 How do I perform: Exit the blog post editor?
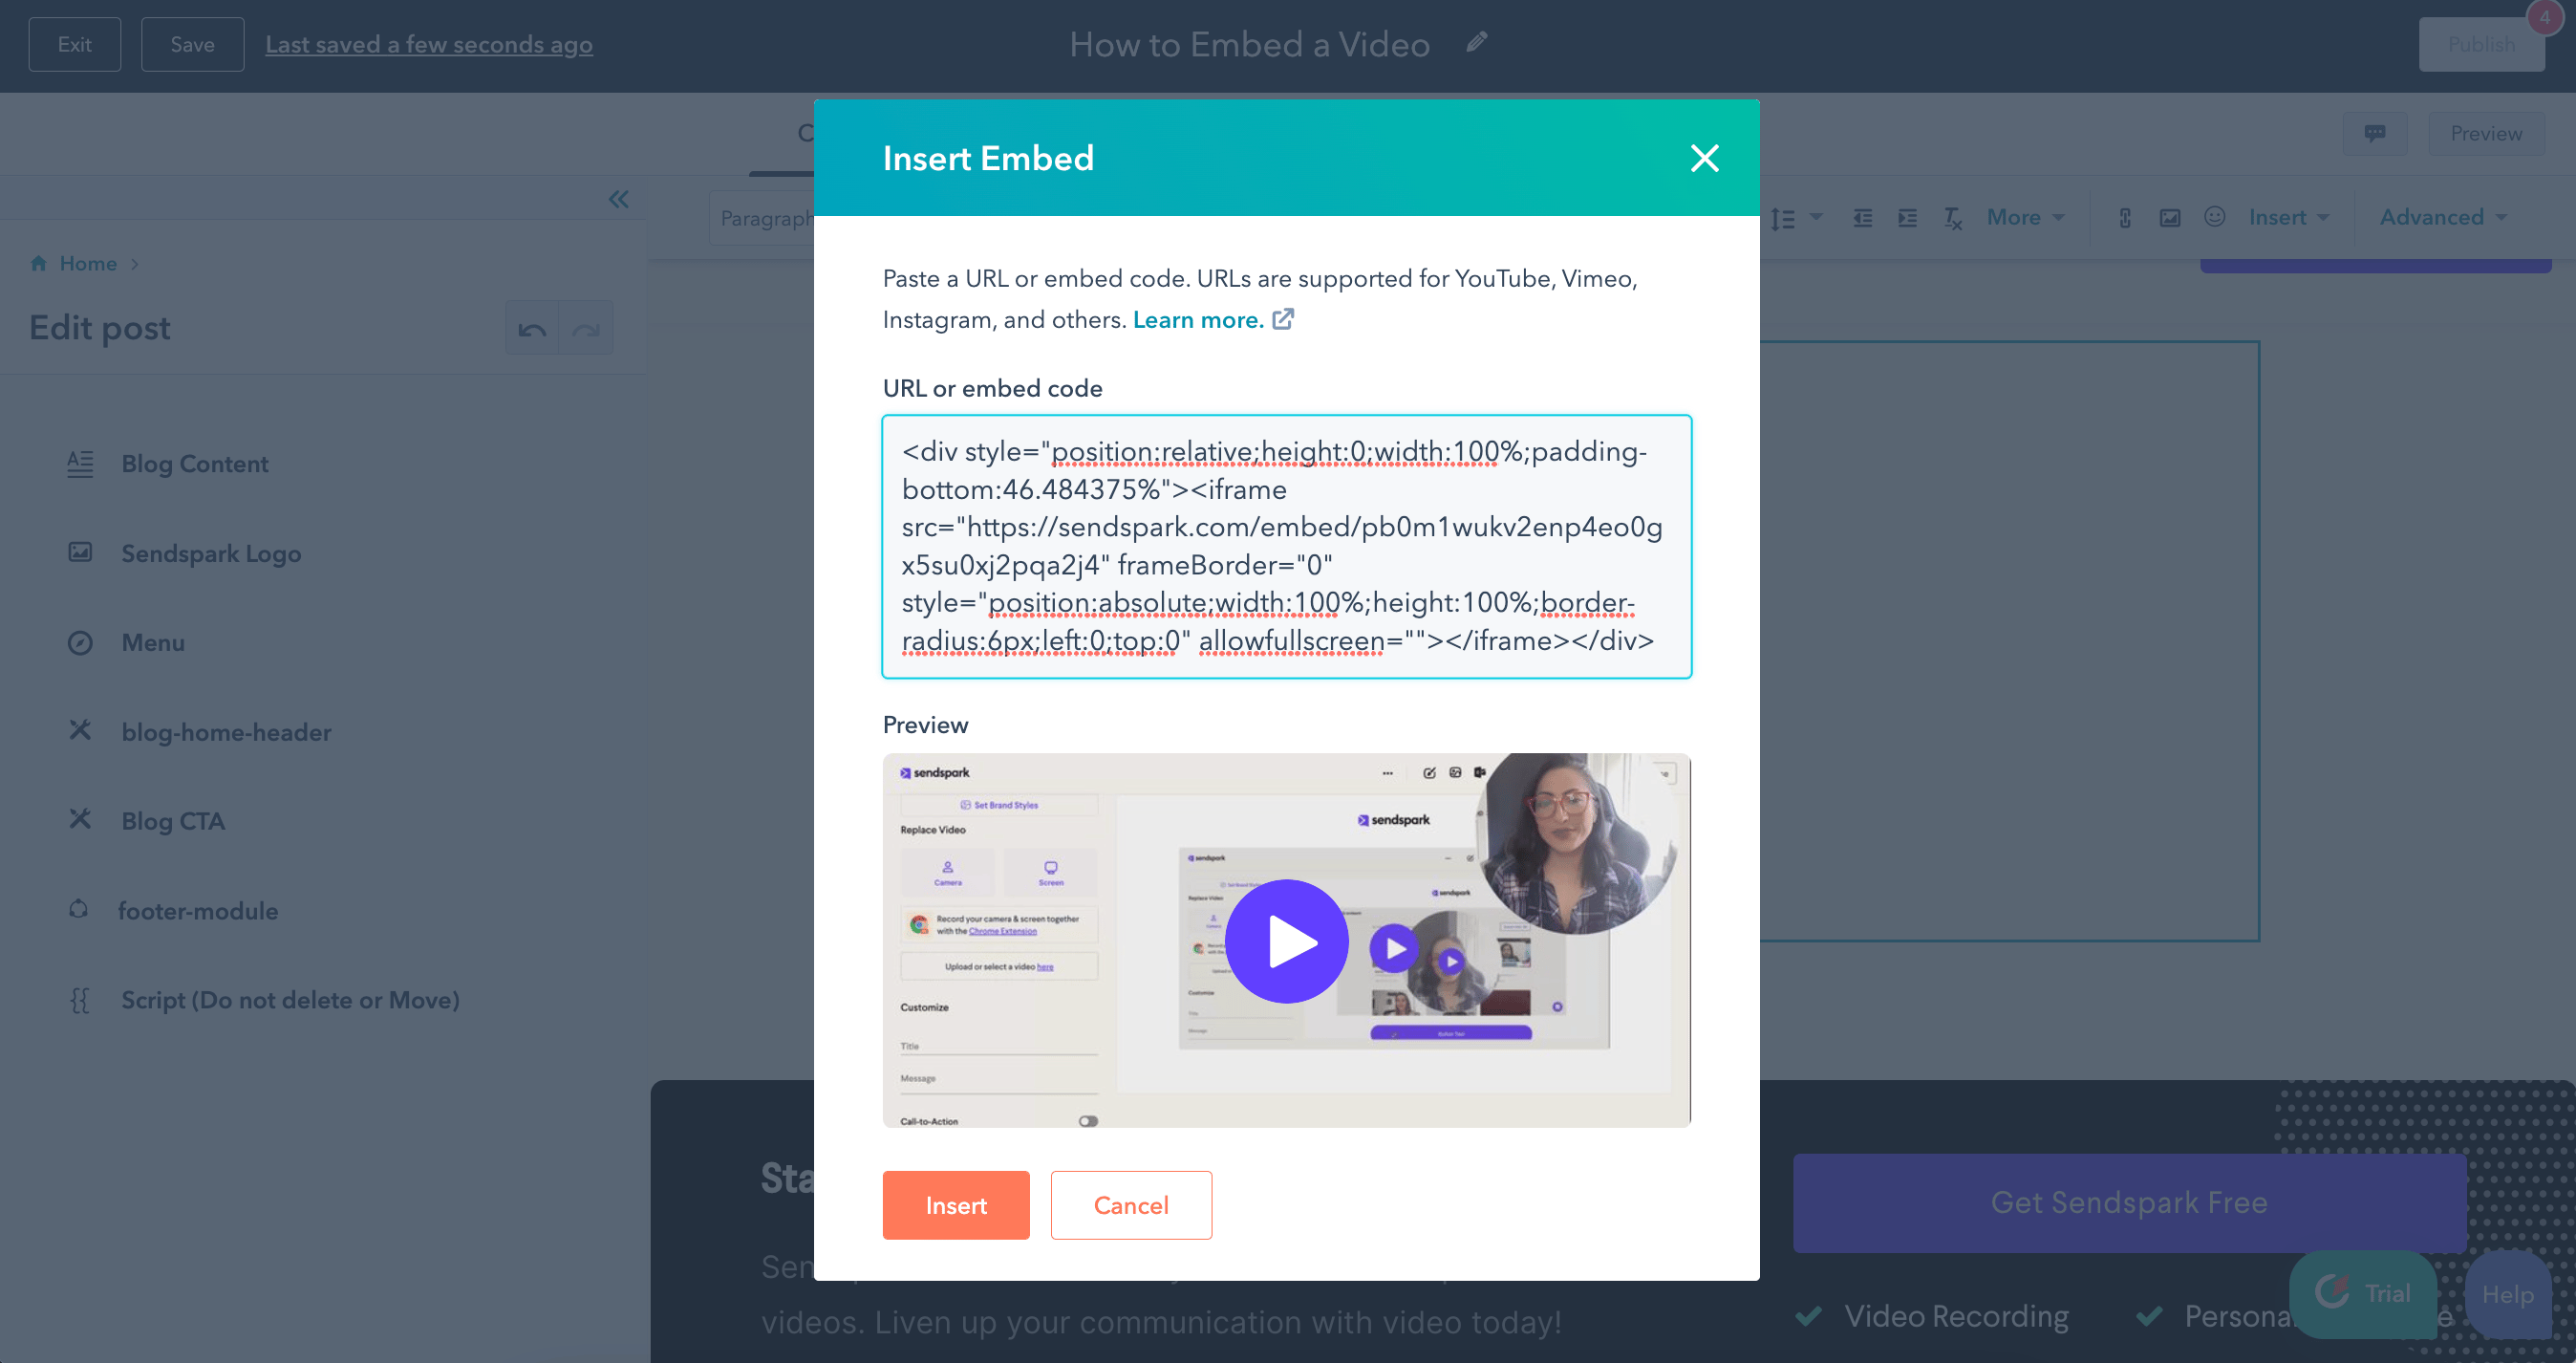[x=75, y=44]
